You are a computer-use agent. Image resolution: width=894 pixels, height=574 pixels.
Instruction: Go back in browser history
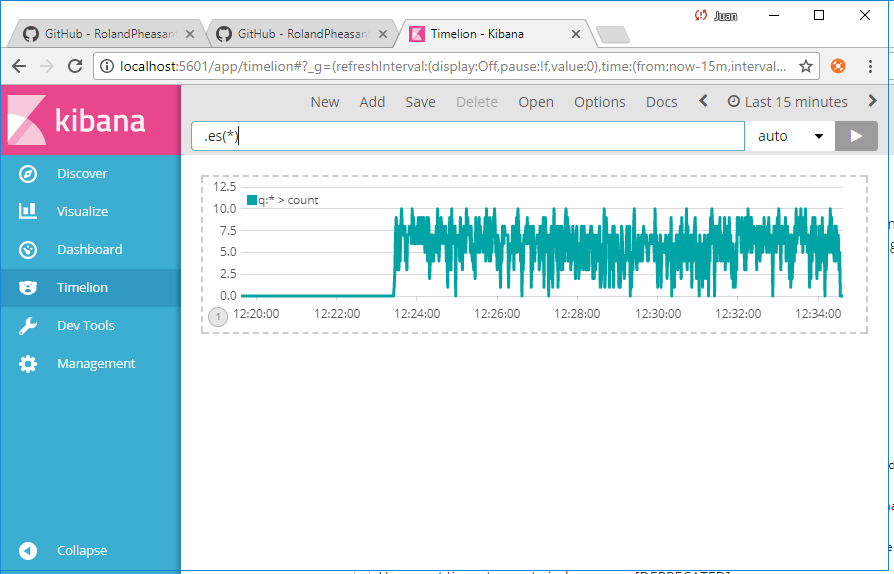coord(19,67)
